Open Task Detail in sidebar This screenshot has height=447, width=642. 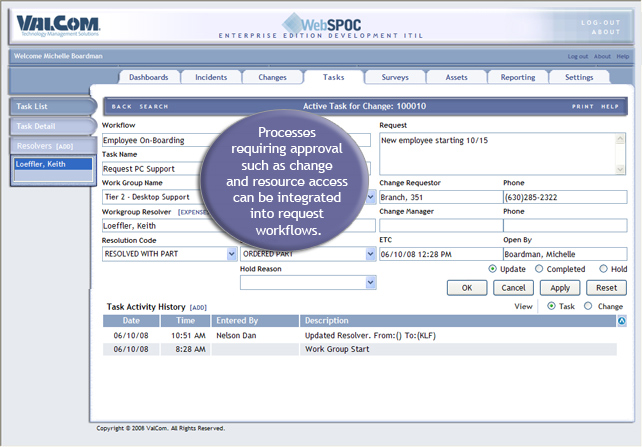(52, 126)
